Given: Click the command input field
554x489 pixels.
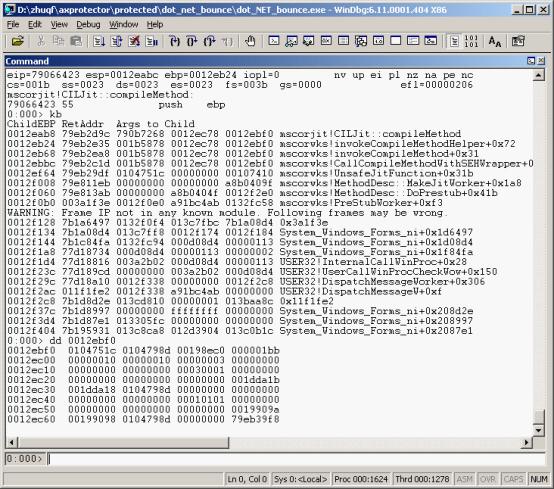Looking at the screenshot, I should pyautogui.click(x=297, y=459).
